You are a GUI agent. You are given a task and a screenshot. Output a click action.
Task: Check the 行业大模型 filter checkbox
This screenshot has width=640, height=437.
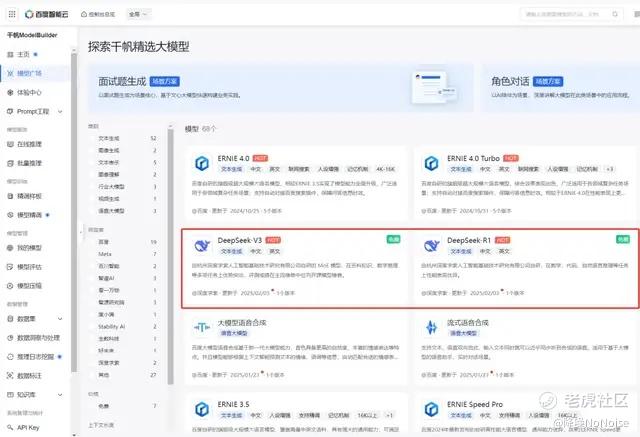pos(93,186)
